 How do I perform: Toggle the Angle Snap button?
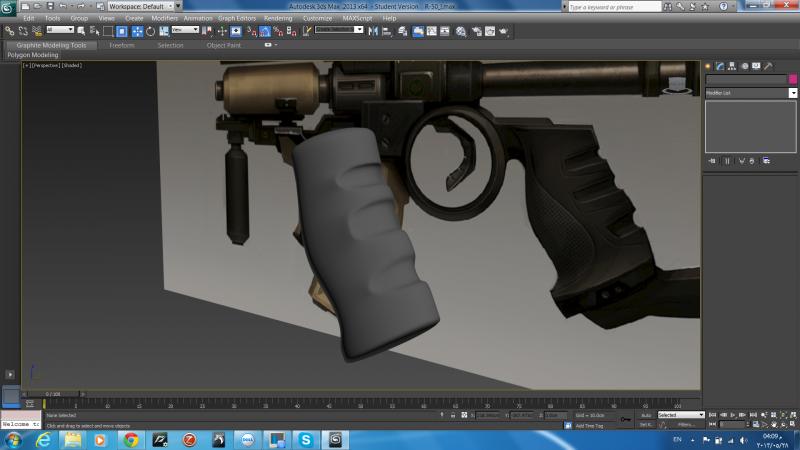pyautogui.click(x=265, y=31)
